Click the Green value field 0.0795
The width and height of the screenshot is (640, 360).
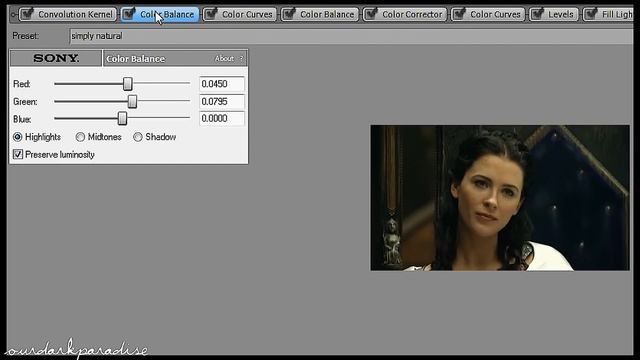pyautogui.click(x=222, y=101)
